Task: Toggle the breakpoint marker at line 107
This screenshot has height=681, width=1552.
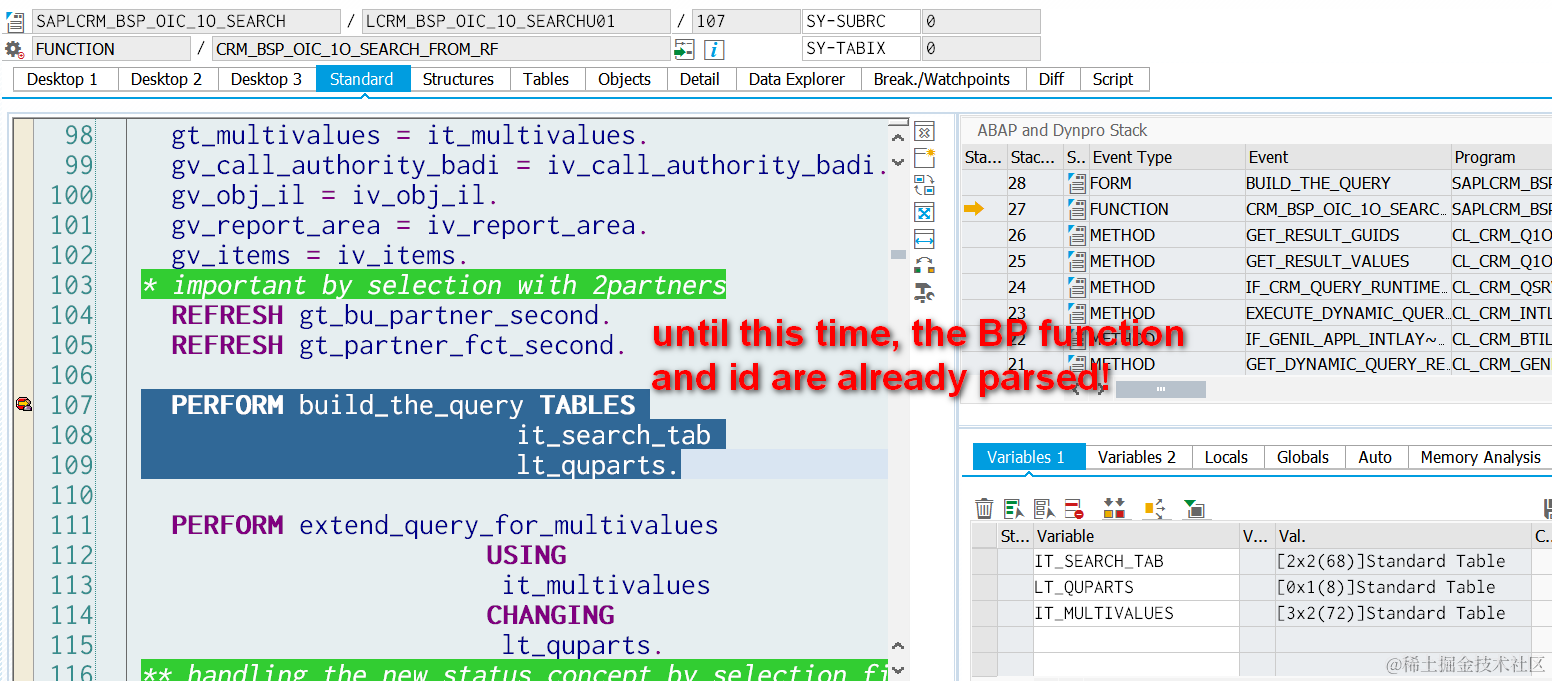Action: coord(22,404)
